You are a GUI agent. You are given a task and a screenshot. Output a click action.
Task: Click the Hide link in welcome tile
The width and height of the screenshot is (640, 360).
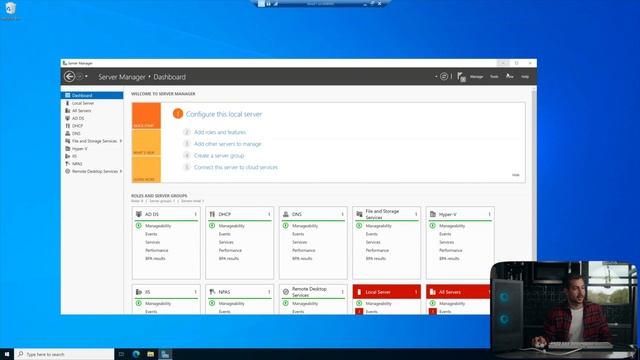click(x=516, y=175)
